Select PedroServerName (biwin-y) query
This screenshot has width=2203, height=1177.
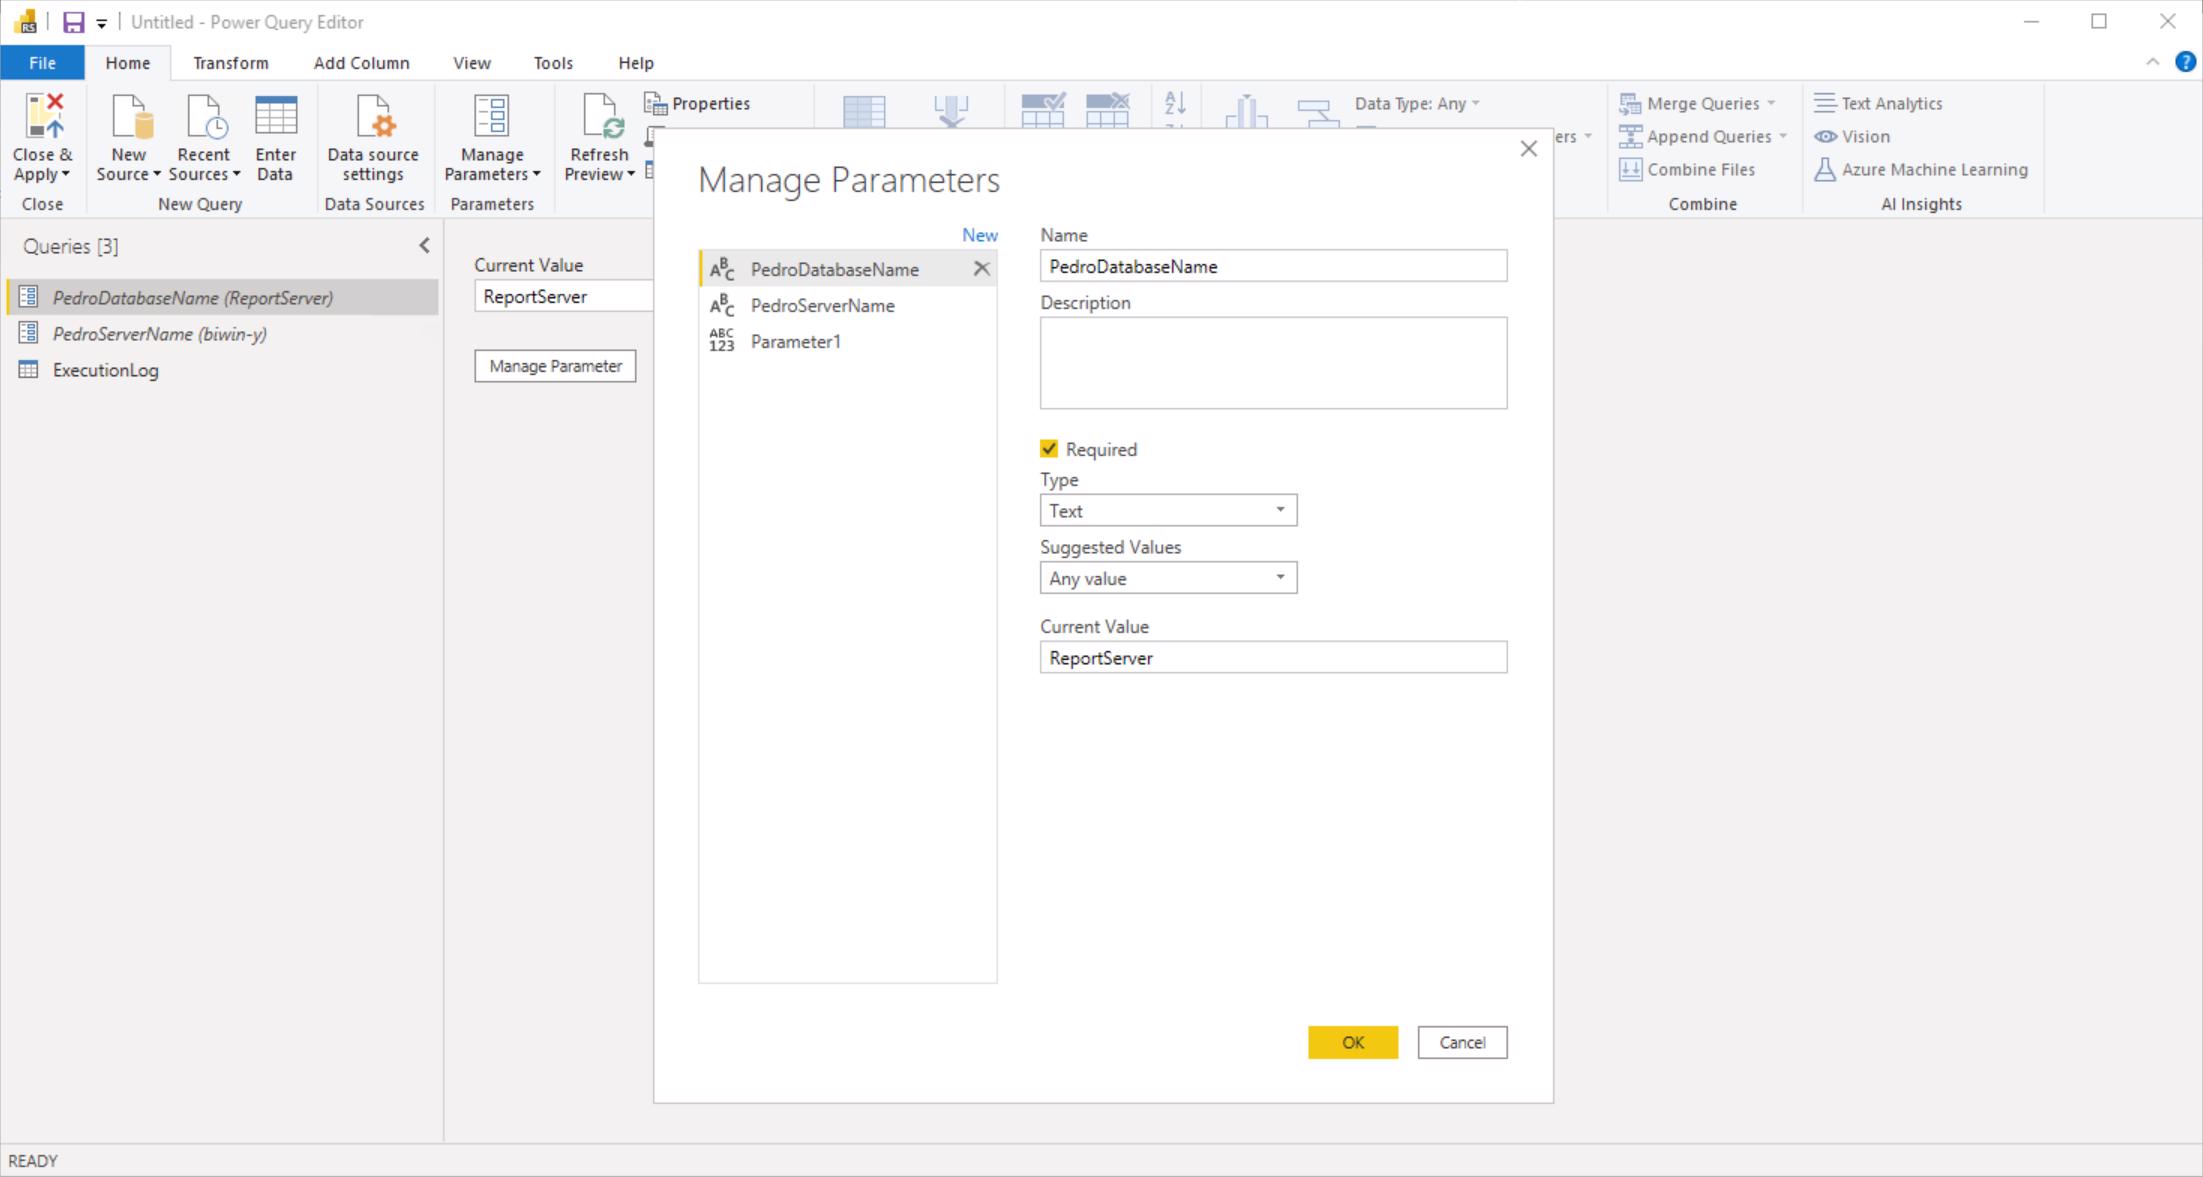click(x=222, y=333)
